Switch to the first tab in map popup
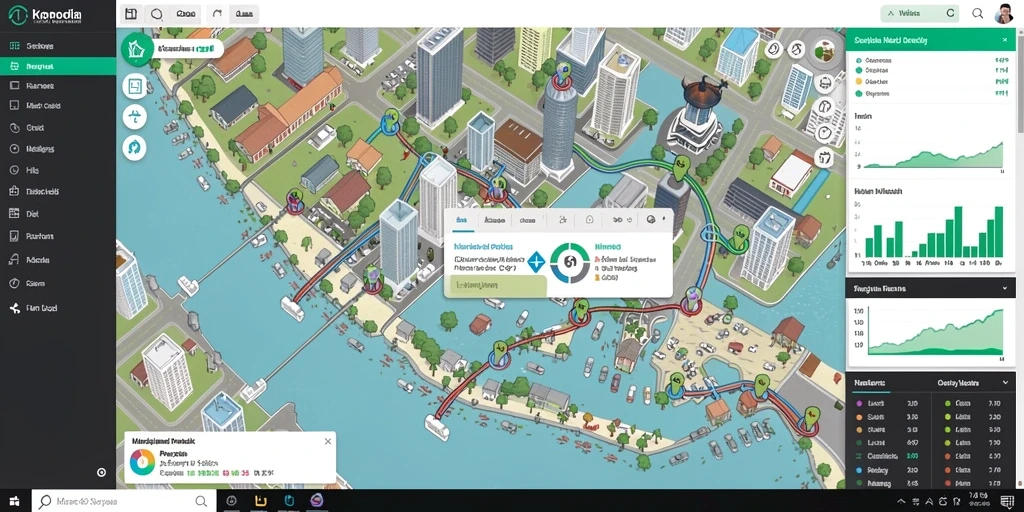The height and width of the screenshot is (512, 1024). 461,220
